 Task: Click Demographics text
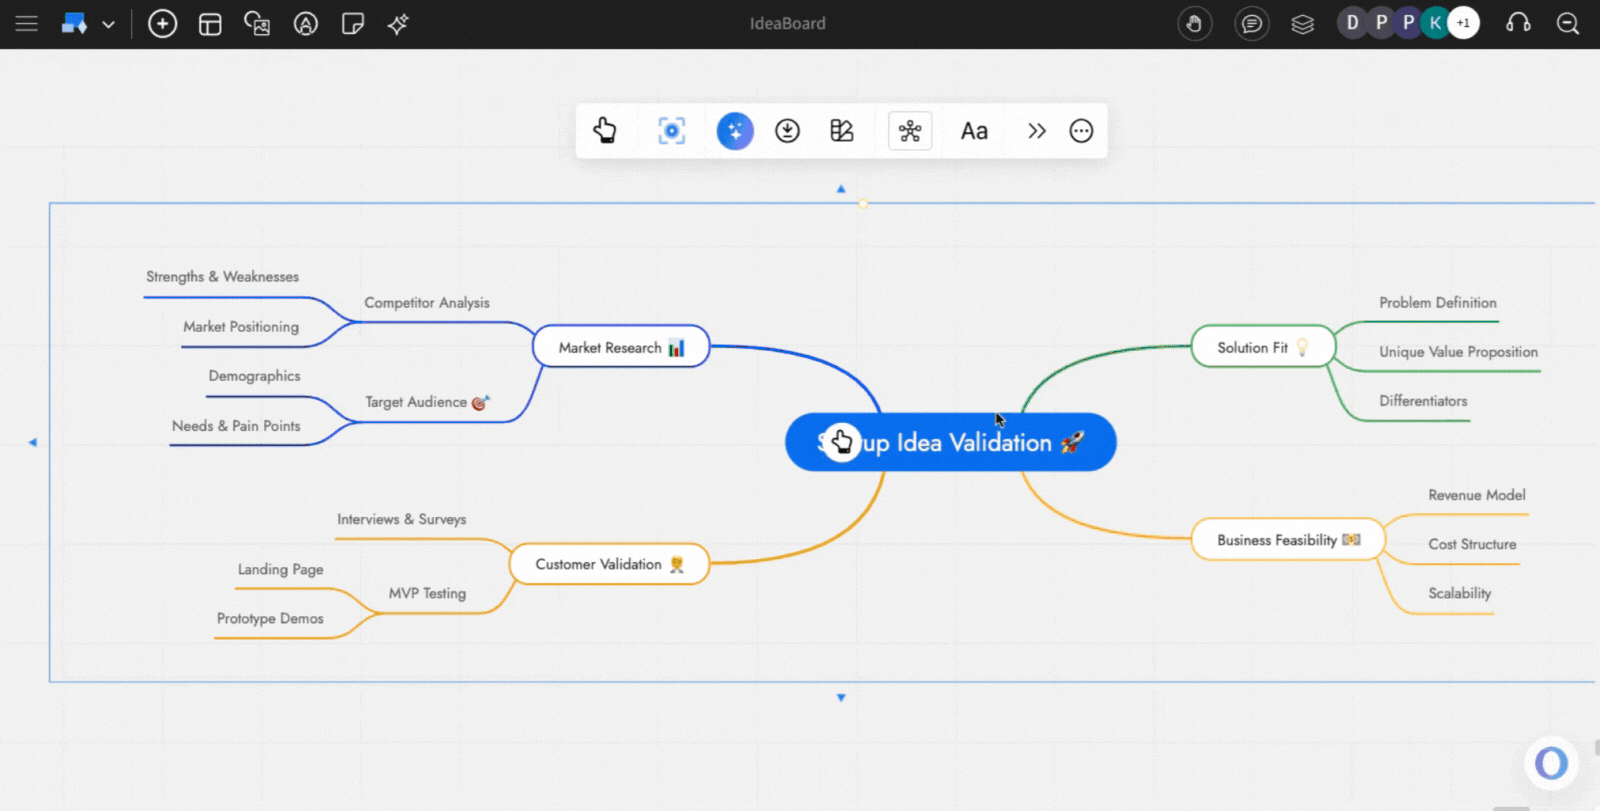(x=254, y=376)
